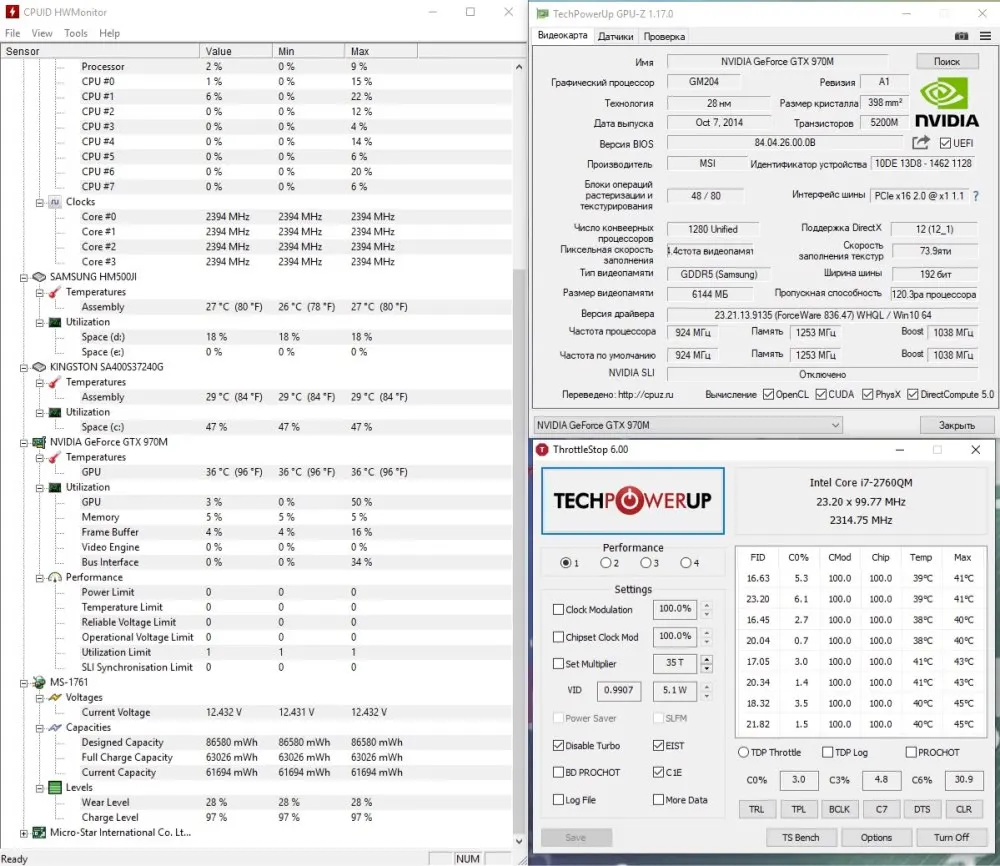Click the Utilization icon under KINGSTON drive

click(x=55, y=413)
